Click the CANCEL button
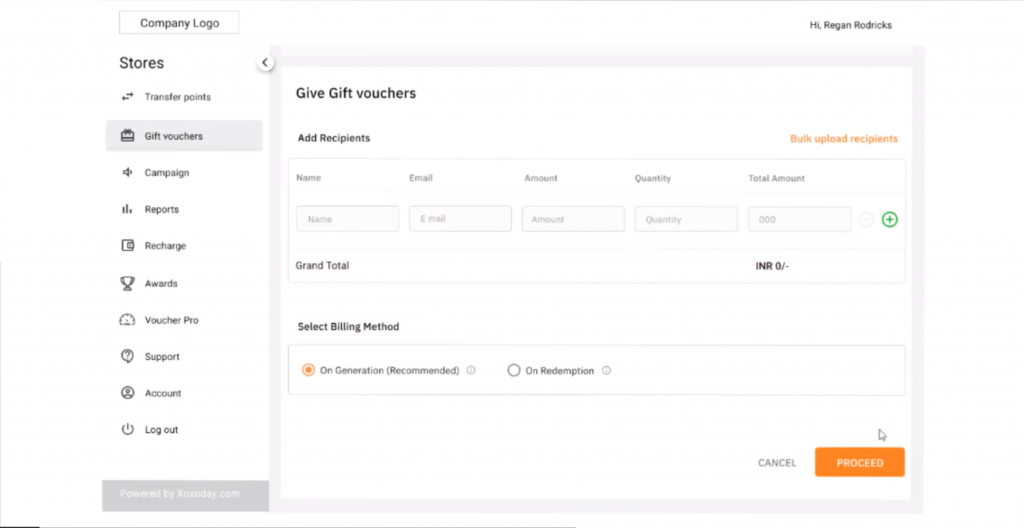 tap(777, 463)
